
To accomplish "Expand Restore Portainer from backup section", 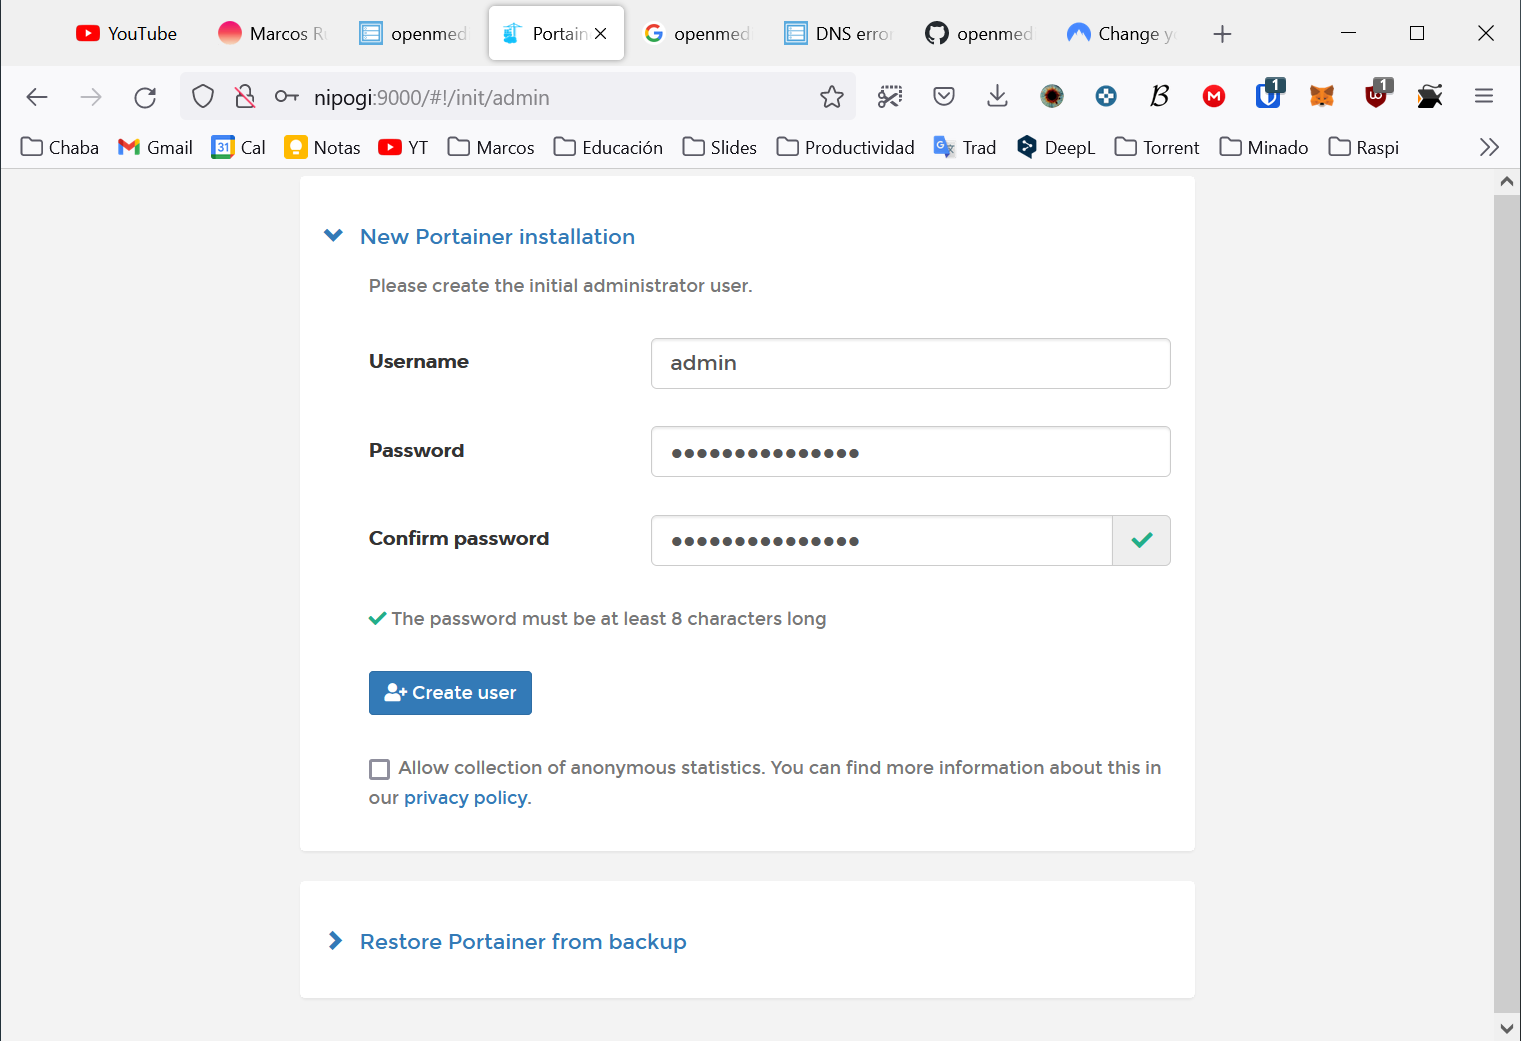I will (x=336, y=942).
